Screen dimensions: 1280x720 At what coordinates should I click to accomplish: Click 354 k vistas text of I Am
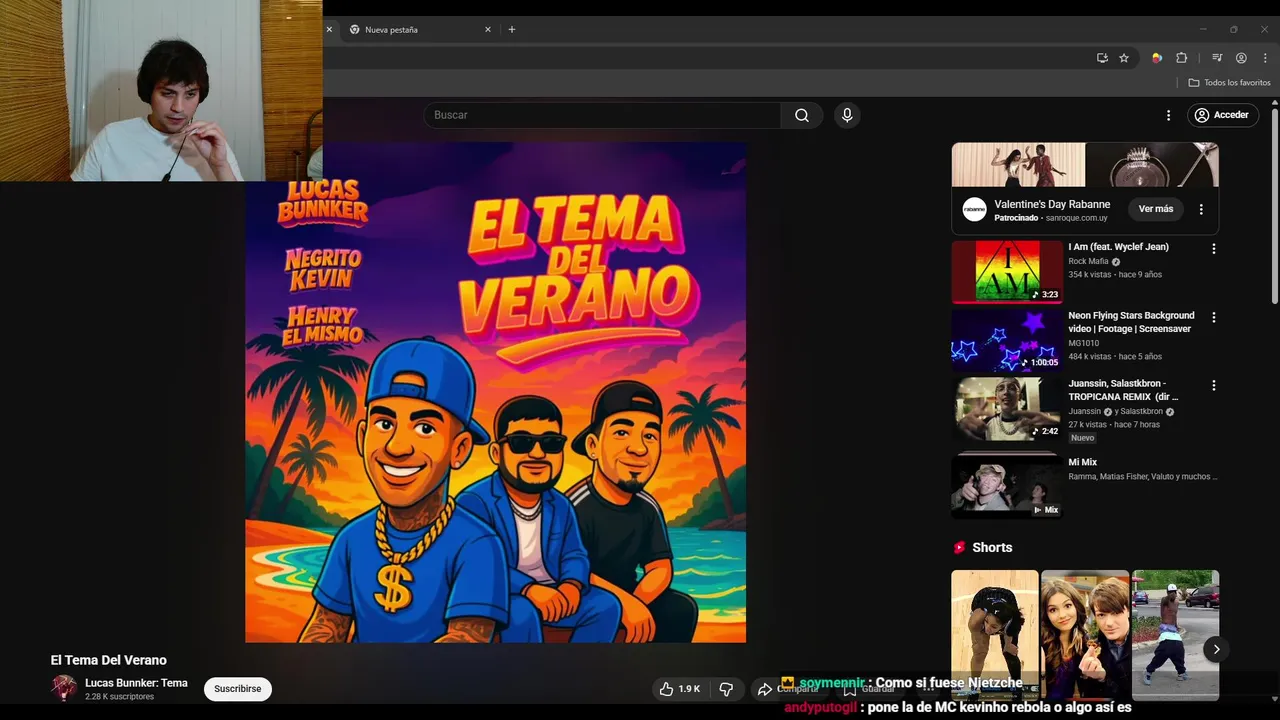pos(1090,275)
